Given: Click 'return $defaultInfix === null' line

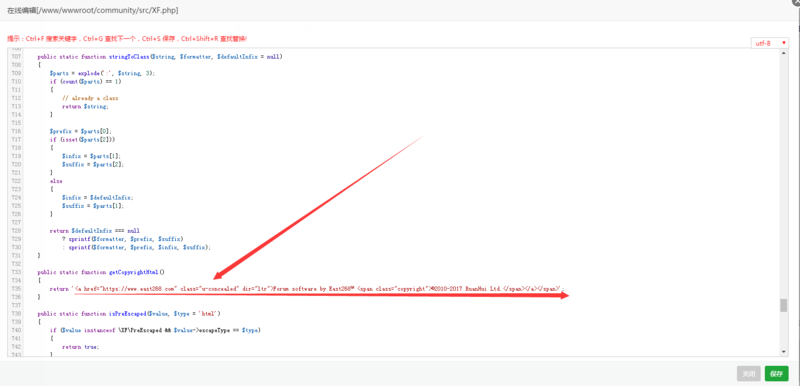Looking at the screenshot, I should (94, 230).
